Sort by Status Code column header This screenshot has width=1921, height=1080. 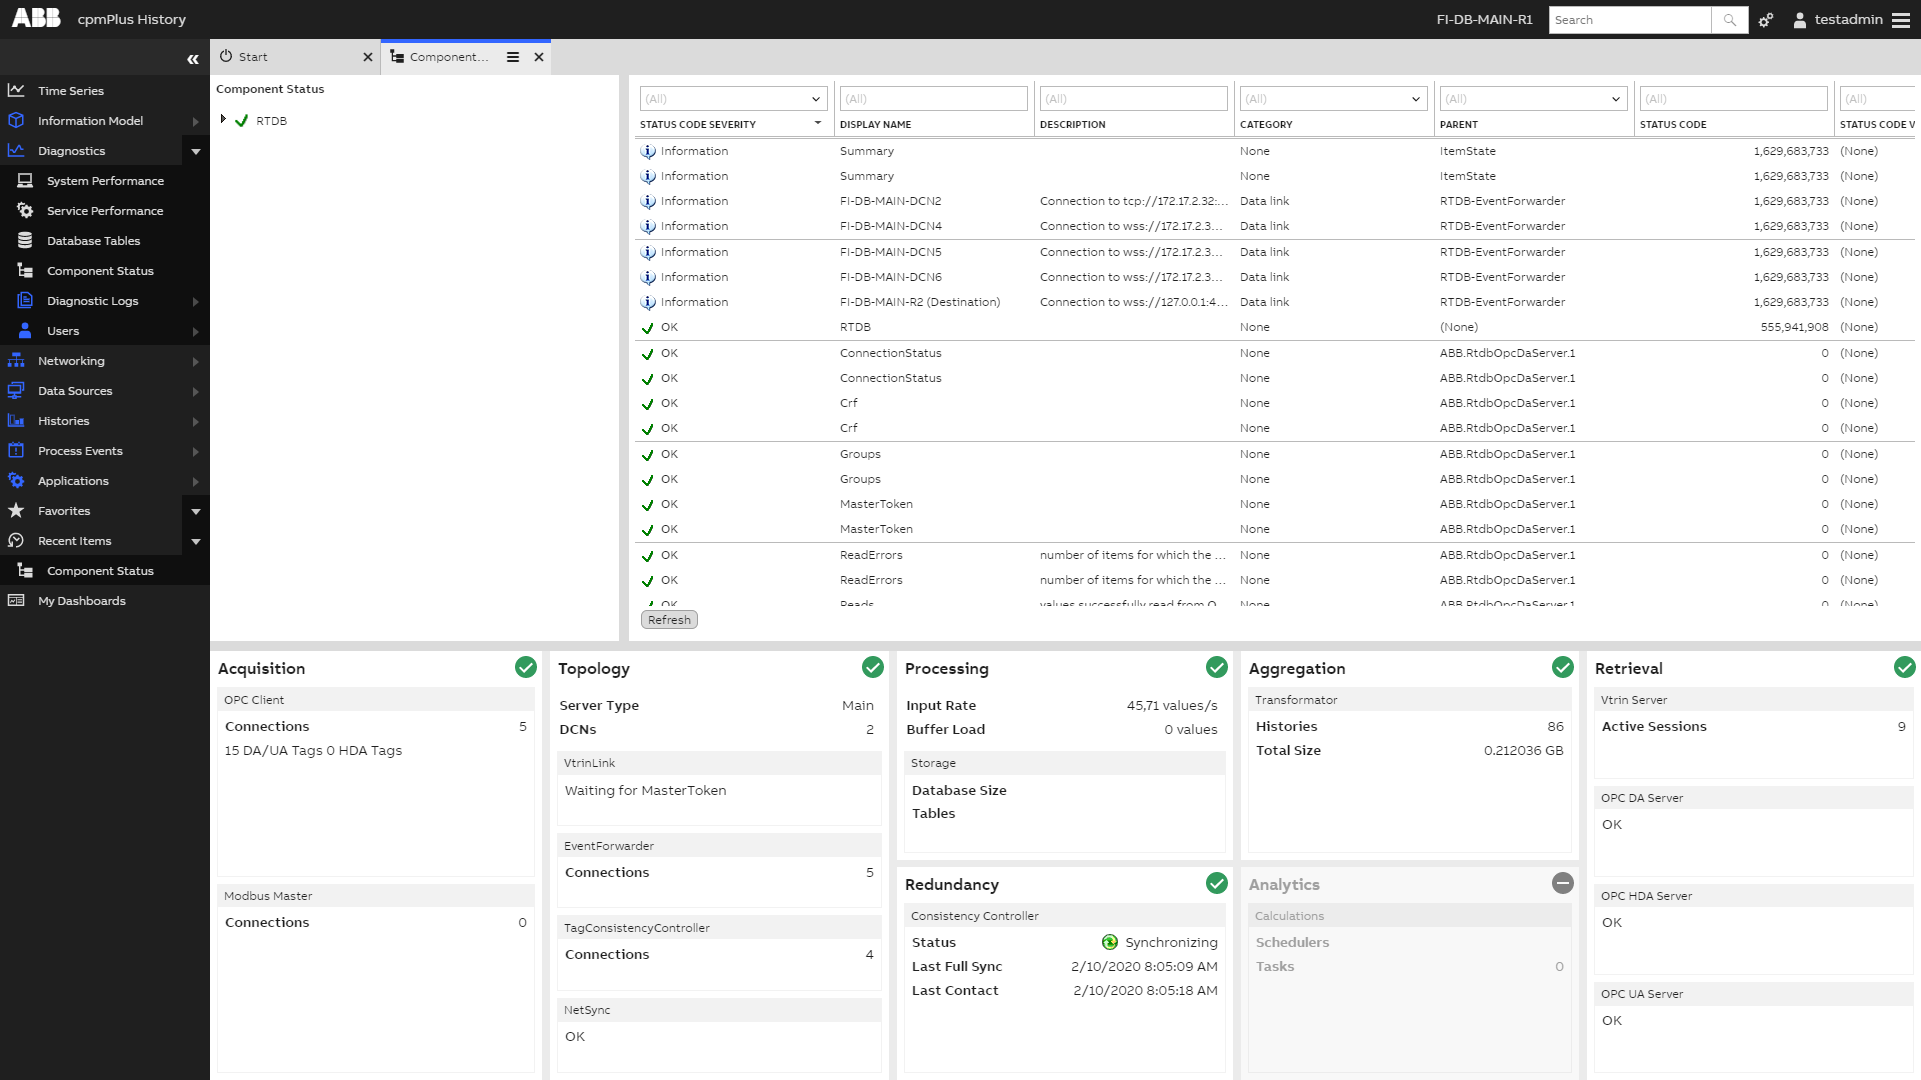[1673, 125]
